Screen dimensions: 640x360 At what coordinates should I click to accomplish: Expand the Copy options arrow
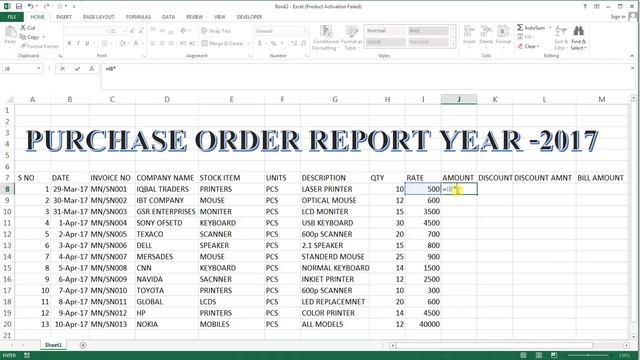[x=44, y=37]
